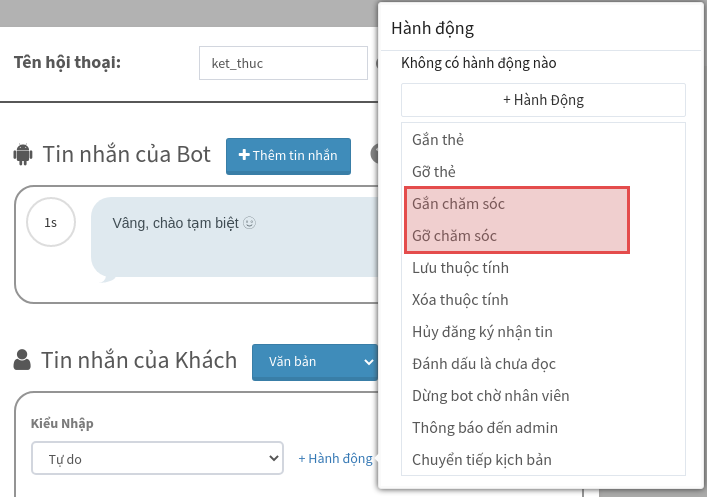The image size is (707, 497).
Task: Select Lưu thuộc tính action
Action: pos(543,268)
